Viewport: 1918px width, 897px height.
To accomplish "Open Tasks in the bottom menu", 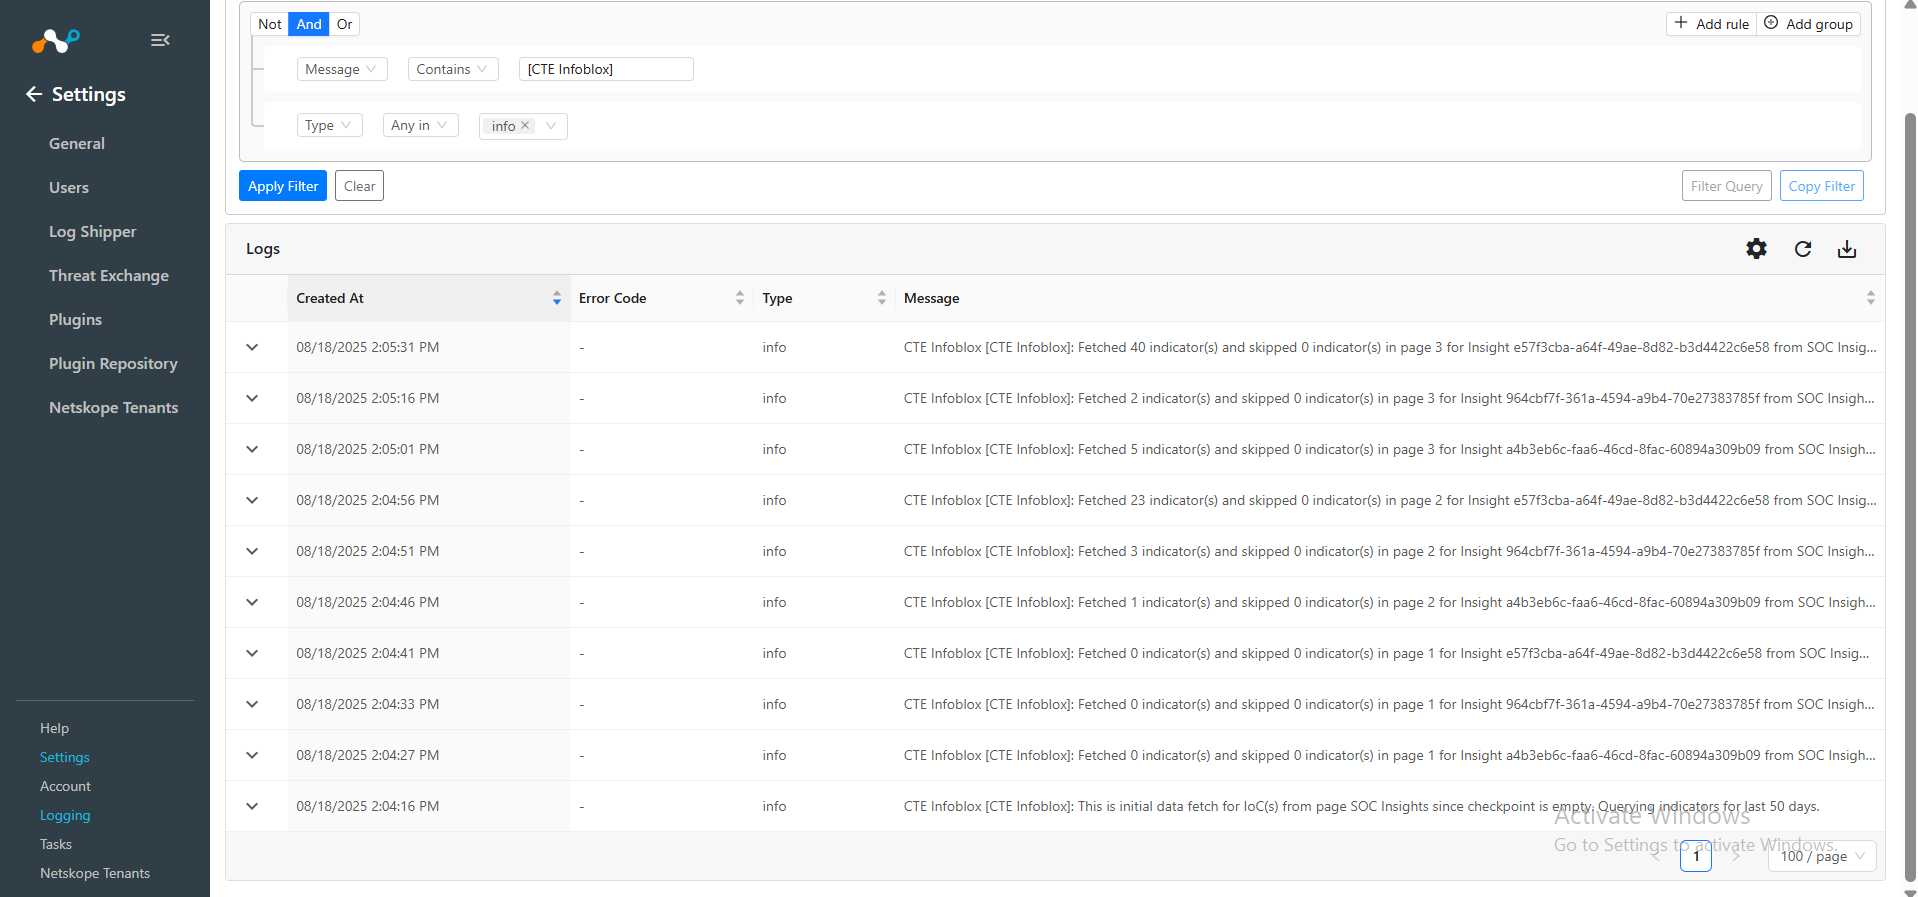I will tap(56, 844).
